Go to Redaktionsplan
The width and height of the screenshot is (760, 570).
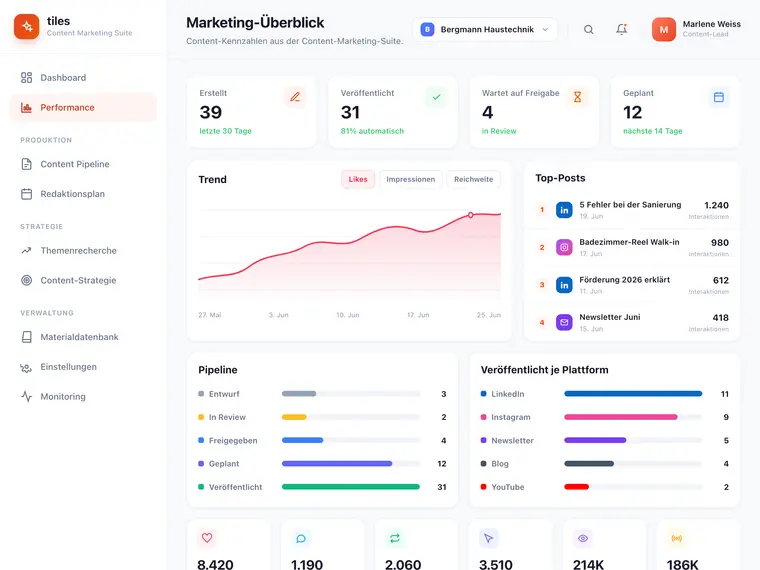[83, 194]
